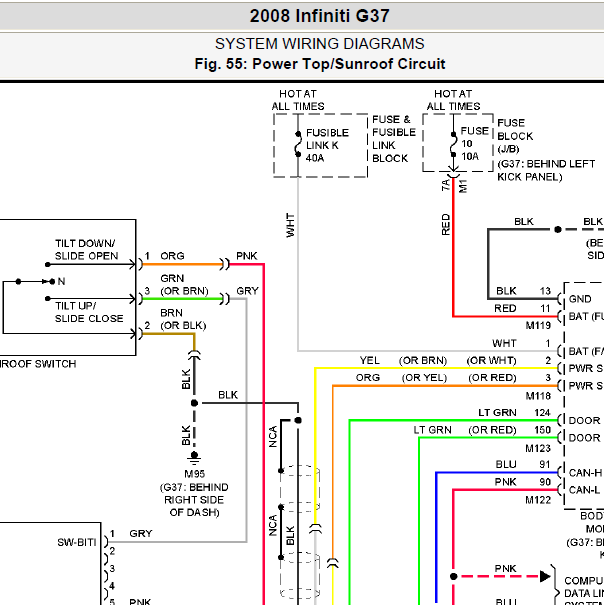Click the "(OR WHT)" alternate color label

[x=491, y=360]
